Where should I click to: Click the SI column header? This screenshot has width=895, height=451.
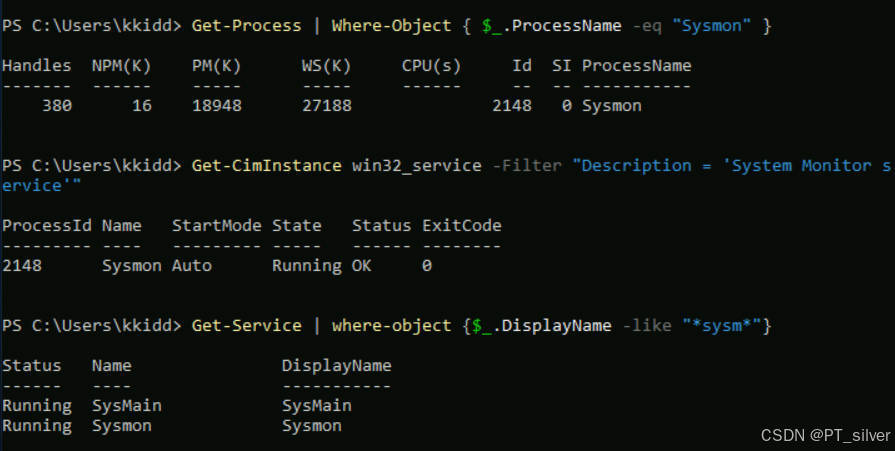[x=561, y=66]
